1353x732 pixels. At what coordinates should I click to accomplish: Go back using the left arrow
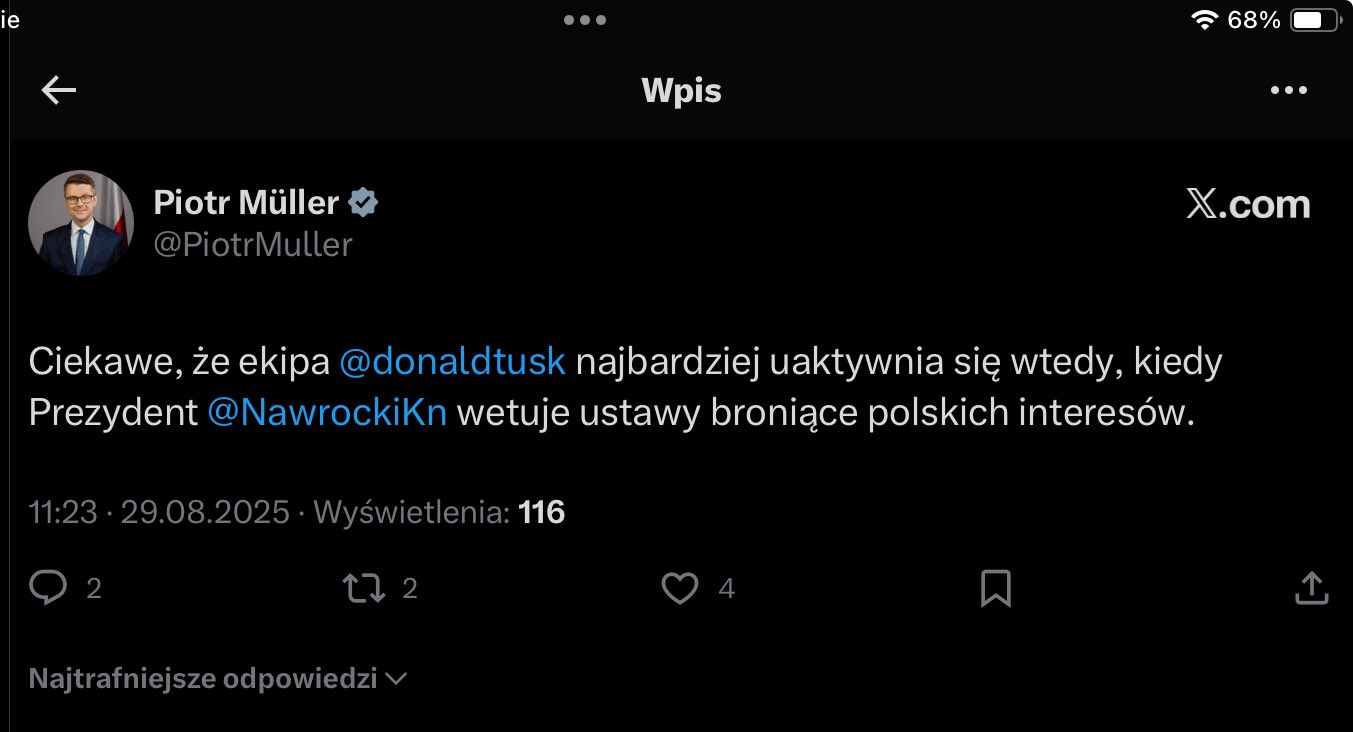[59, 91]
